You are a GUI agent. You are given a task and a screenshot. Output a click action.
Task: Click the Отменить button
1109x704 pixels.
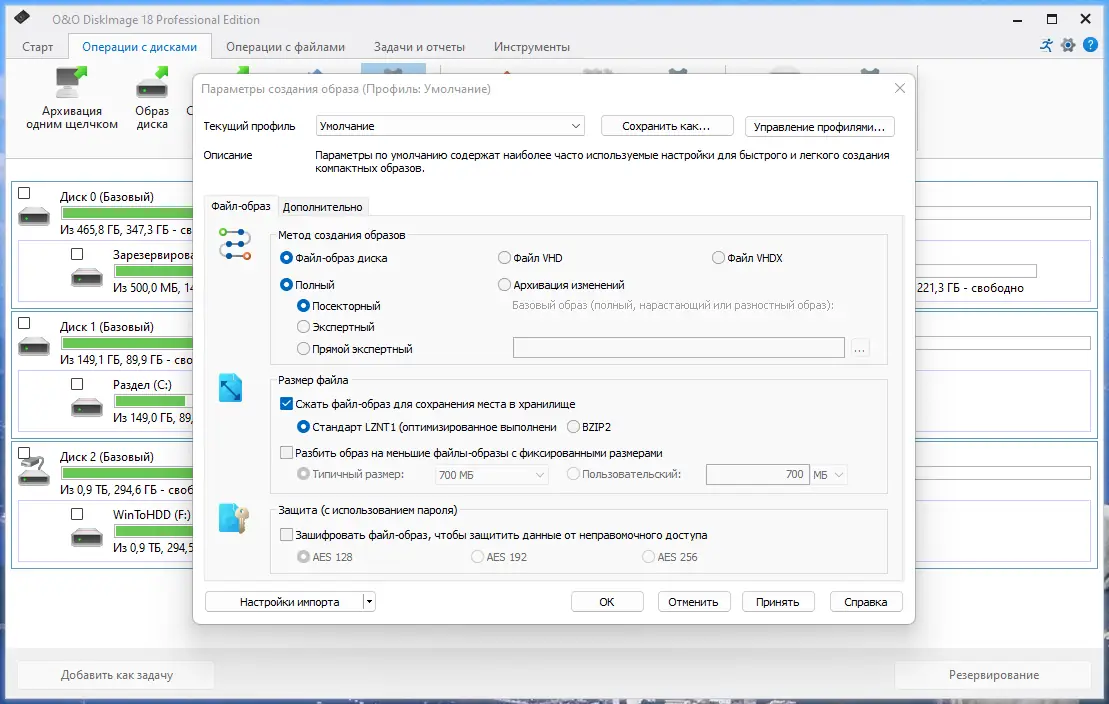click(x=693, y=602)
